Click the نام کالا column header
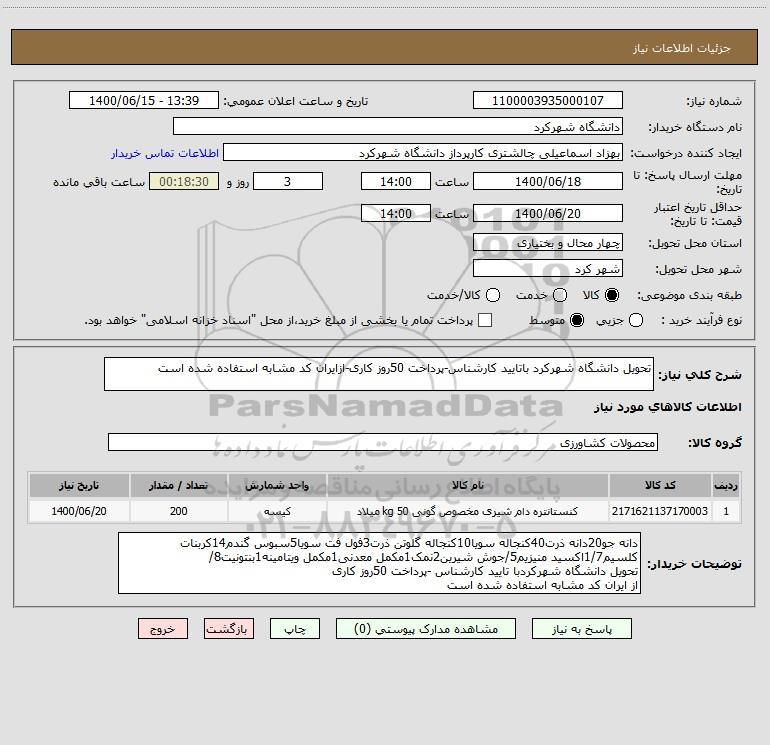Image resolution: width=770 pixels, height=745 pixels. pyautogui.click(x=468, y=485)
